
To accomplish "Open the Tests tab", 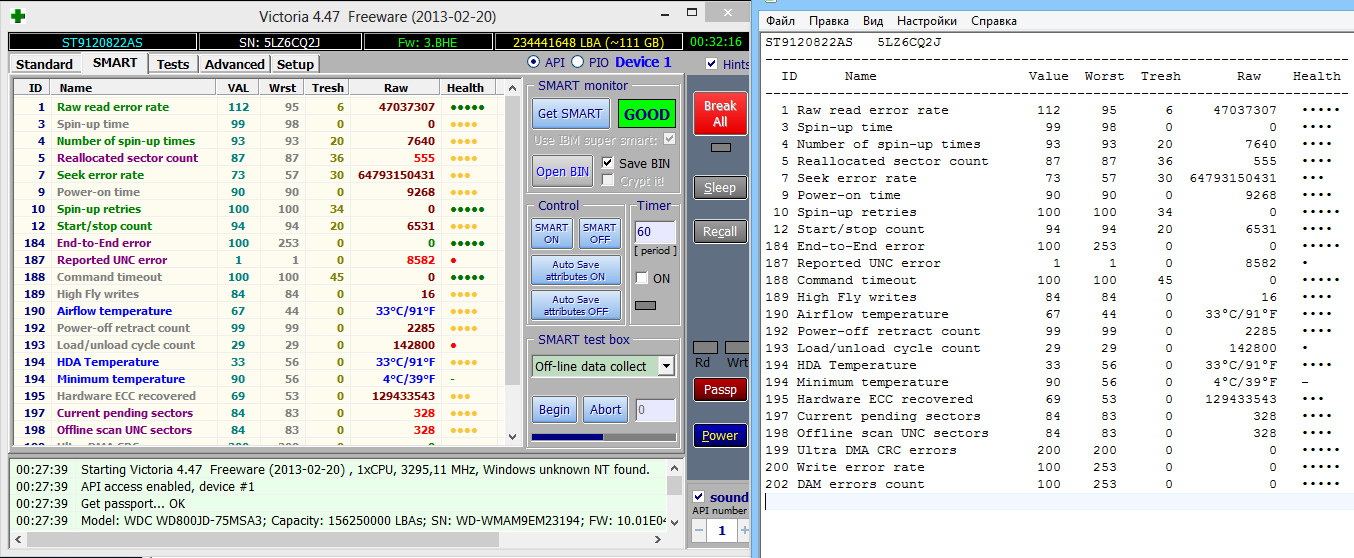I will coord(173,64).
